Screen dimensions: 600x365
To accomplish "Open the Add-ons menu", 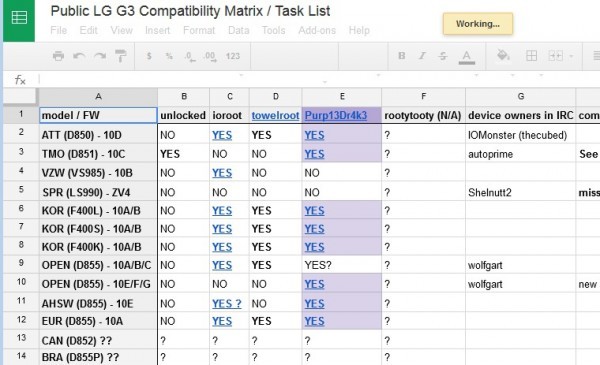I will coord(317,30).
